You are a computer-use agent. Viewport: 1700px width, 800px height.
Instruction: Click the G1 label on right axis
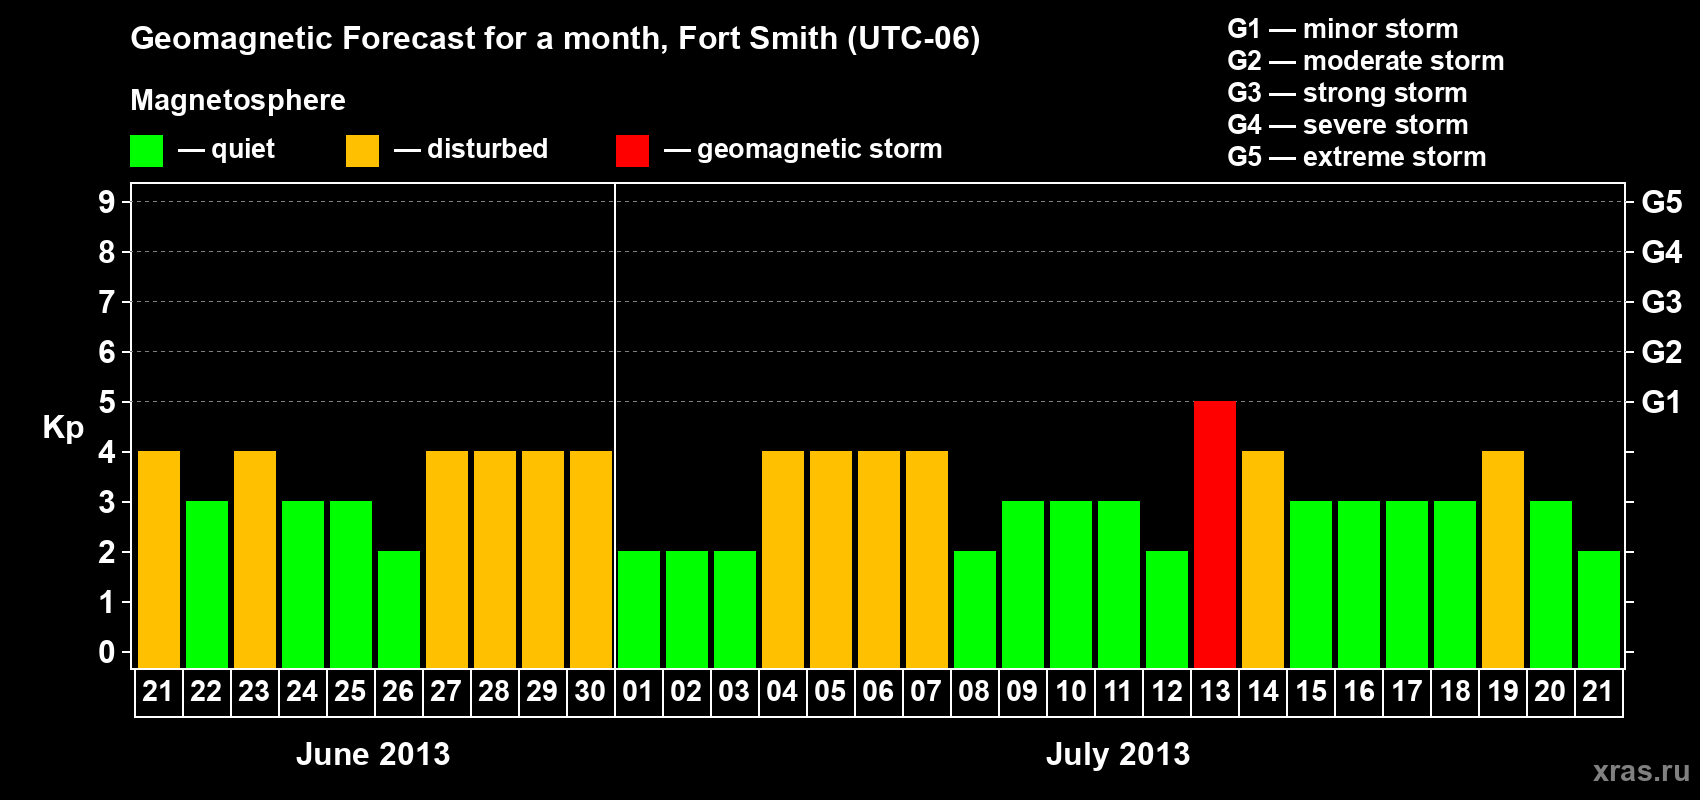click(x=1661, y=402)
